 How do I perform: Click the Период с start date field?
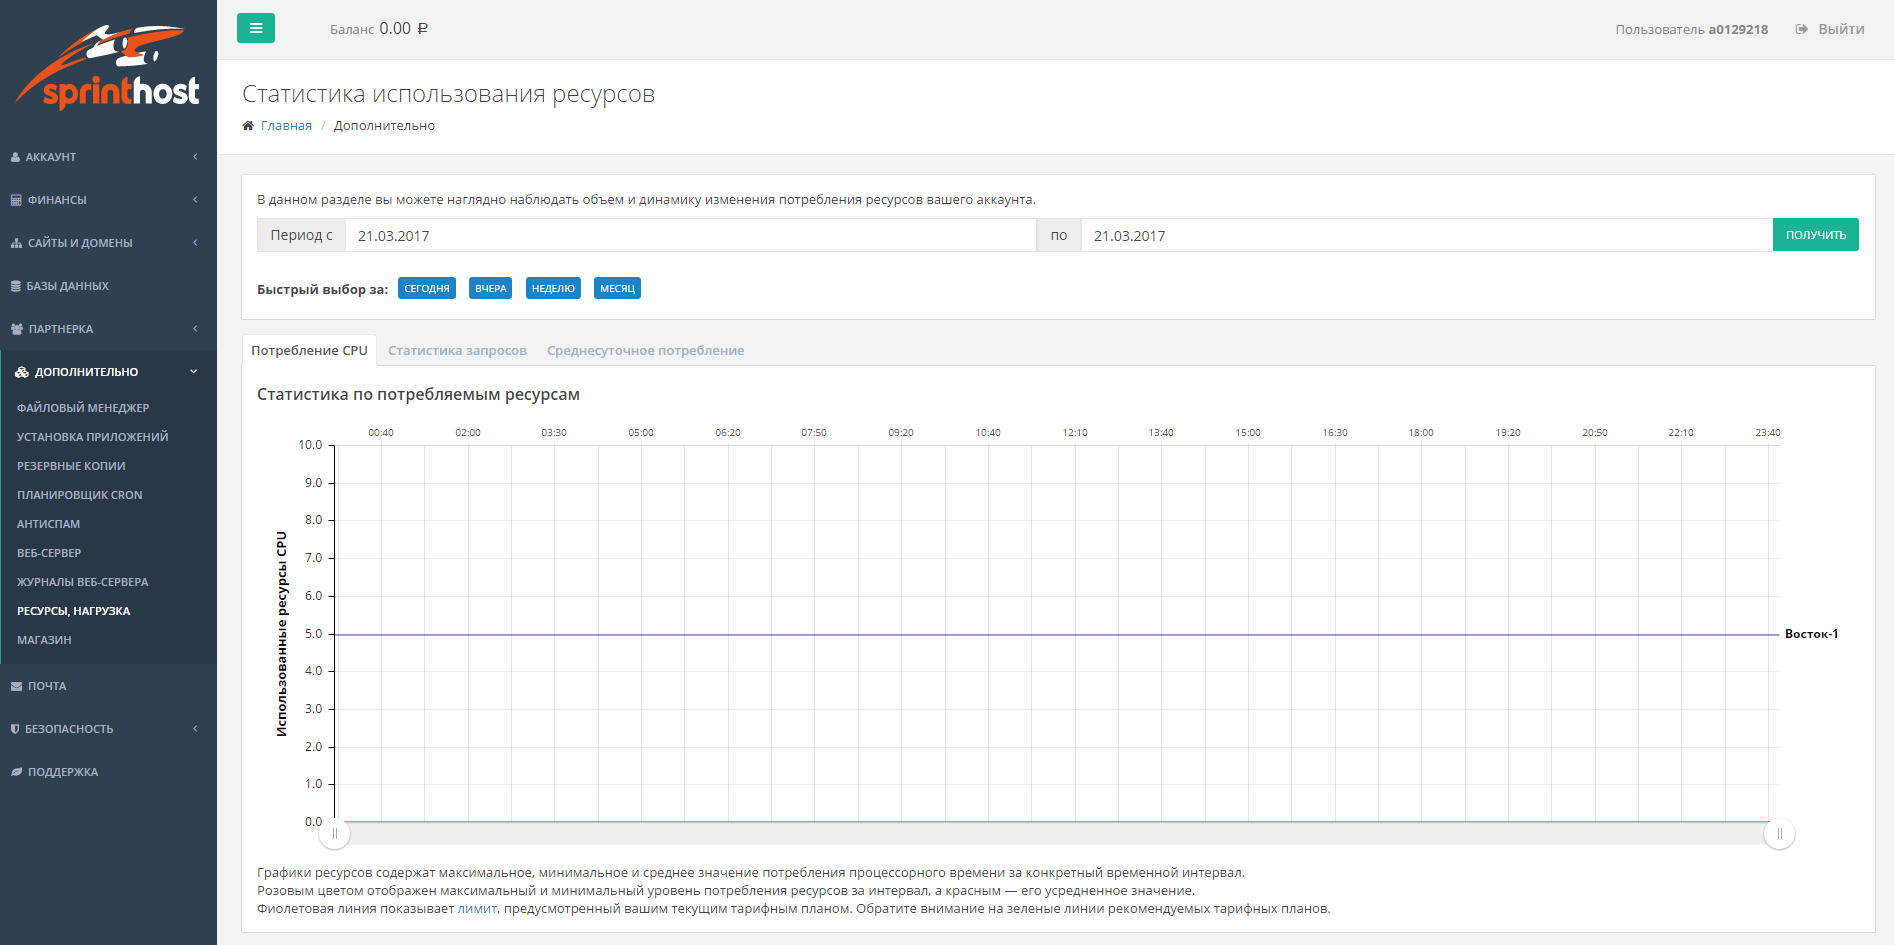pos(690,236)
